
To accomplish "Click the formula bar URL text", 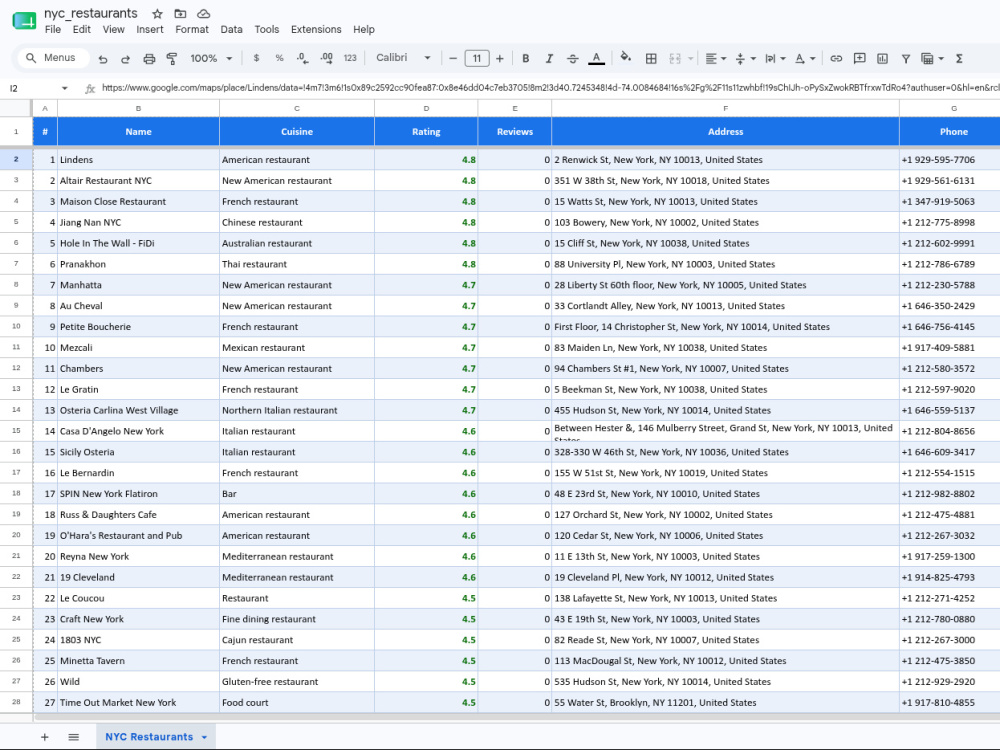I will click(x=550, y=88).
